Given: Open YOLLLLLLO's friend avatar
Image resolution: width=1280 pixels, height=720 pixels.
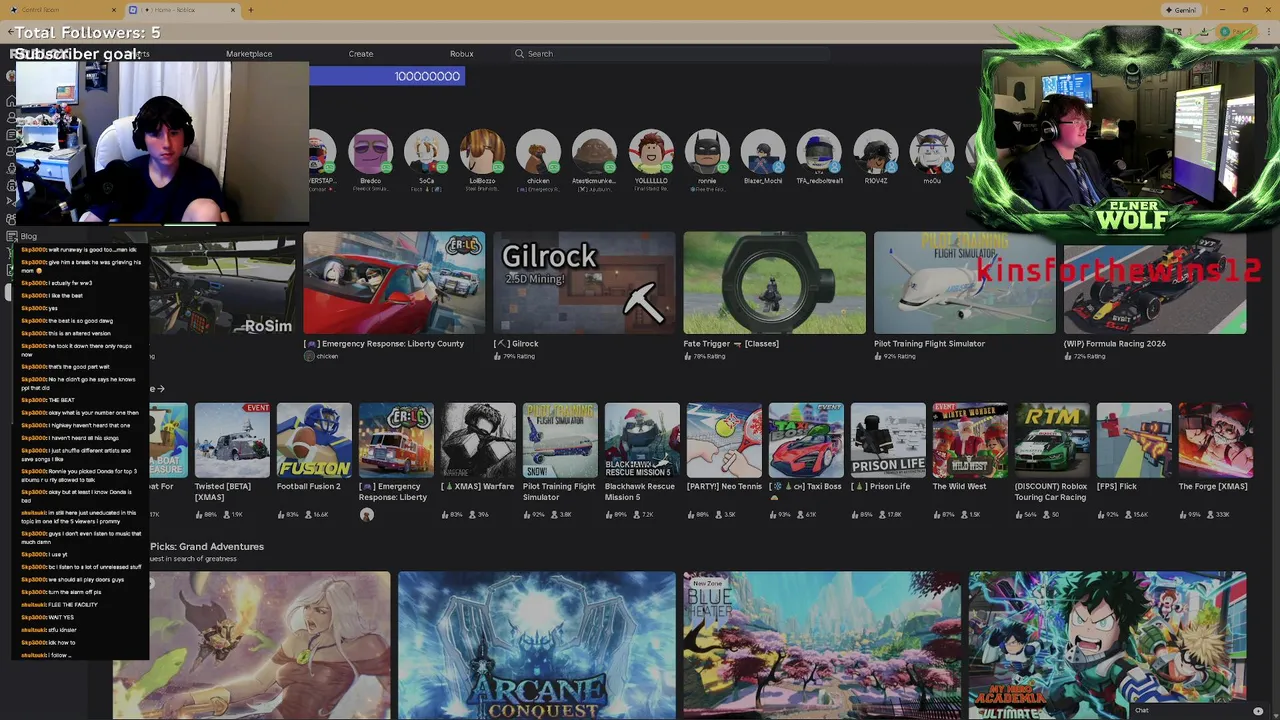Looking at the screenshot, I should pyautogui.click(x=651, y=153).
